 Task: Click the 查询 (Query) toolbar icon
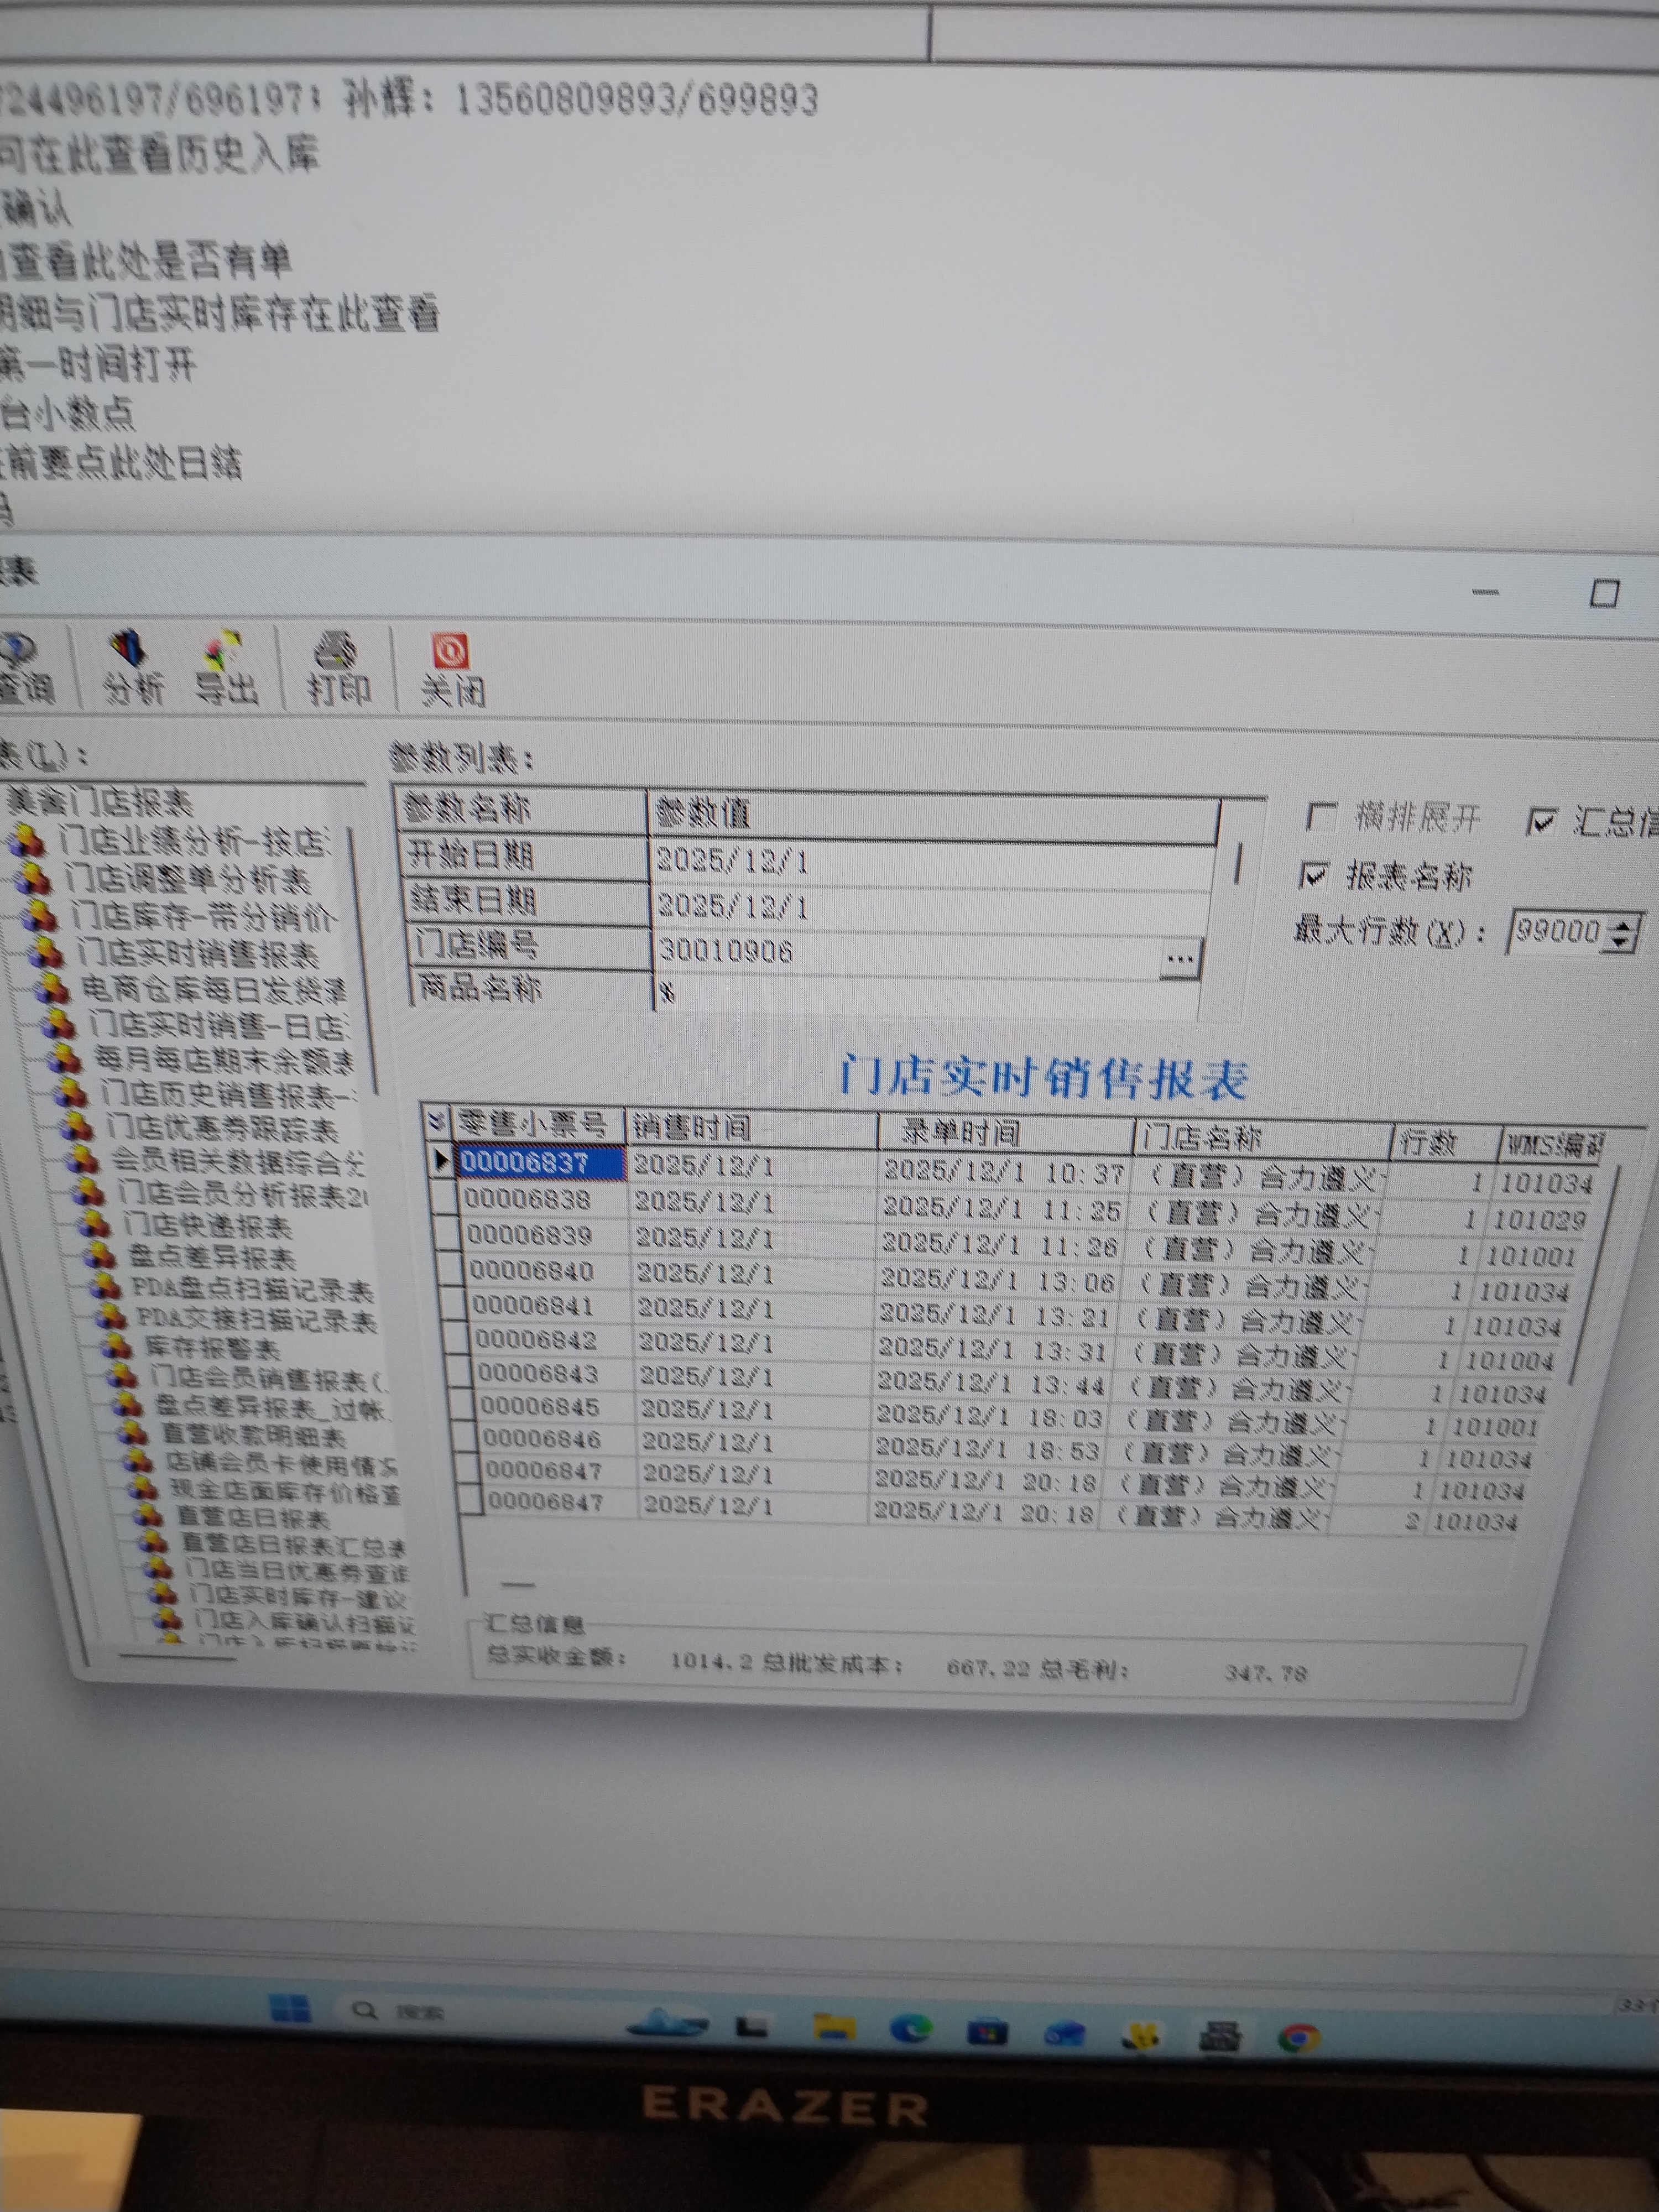[22, 668]
